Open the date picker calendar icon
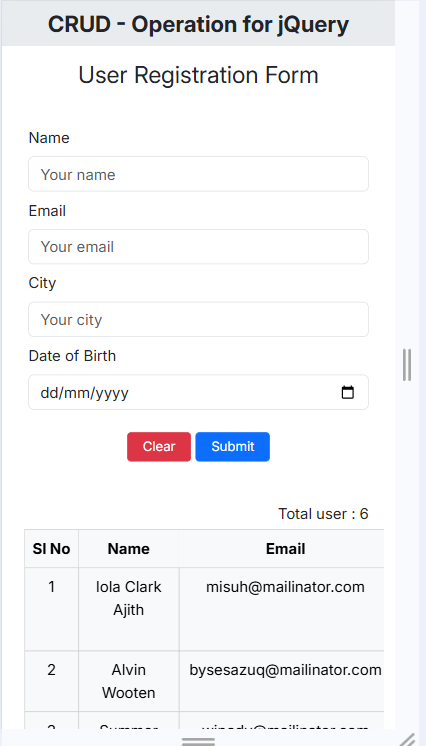The width and height of the screenshot is (426, 746). [x=348, y=393]
